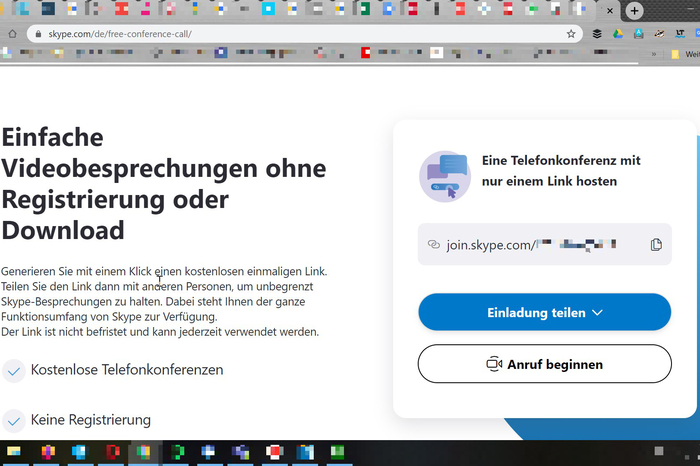Click the highlighted Chrome taskbar icon

(x=143, y=452)
